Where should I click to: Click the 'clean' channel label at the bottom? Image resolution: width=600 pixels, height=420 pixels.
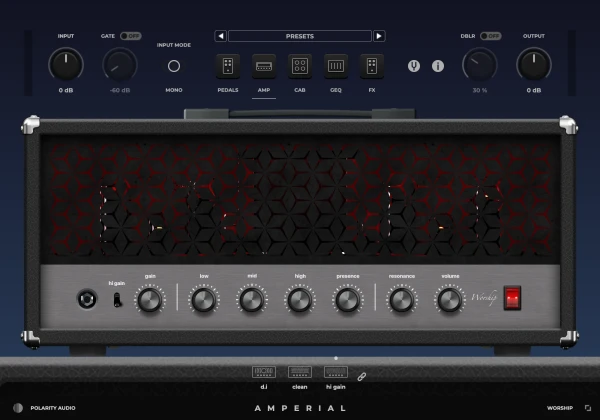pyautogui.click(x=300, y=387)
